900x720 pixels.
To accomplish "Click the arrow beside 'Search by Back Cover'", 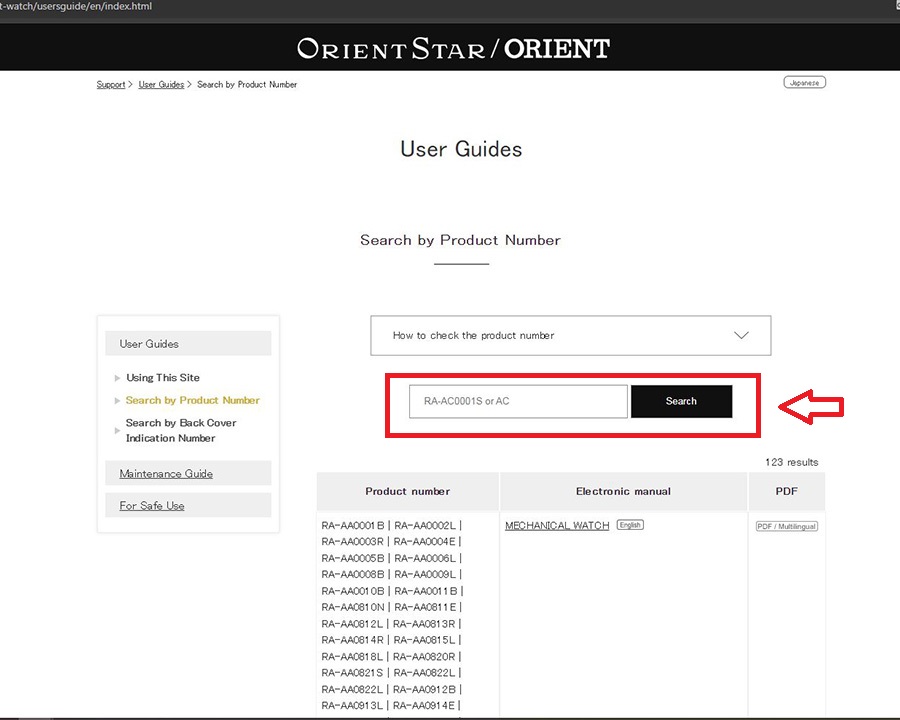I will pyautogui.click(x=117, y=430).
